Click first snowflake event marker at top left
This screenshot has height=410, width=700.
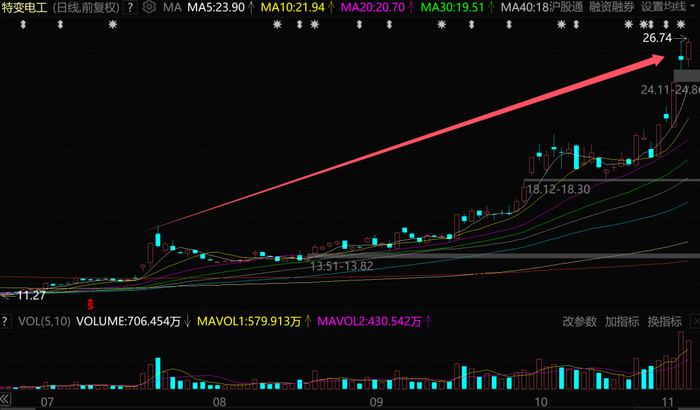click(x=112, y=25)
